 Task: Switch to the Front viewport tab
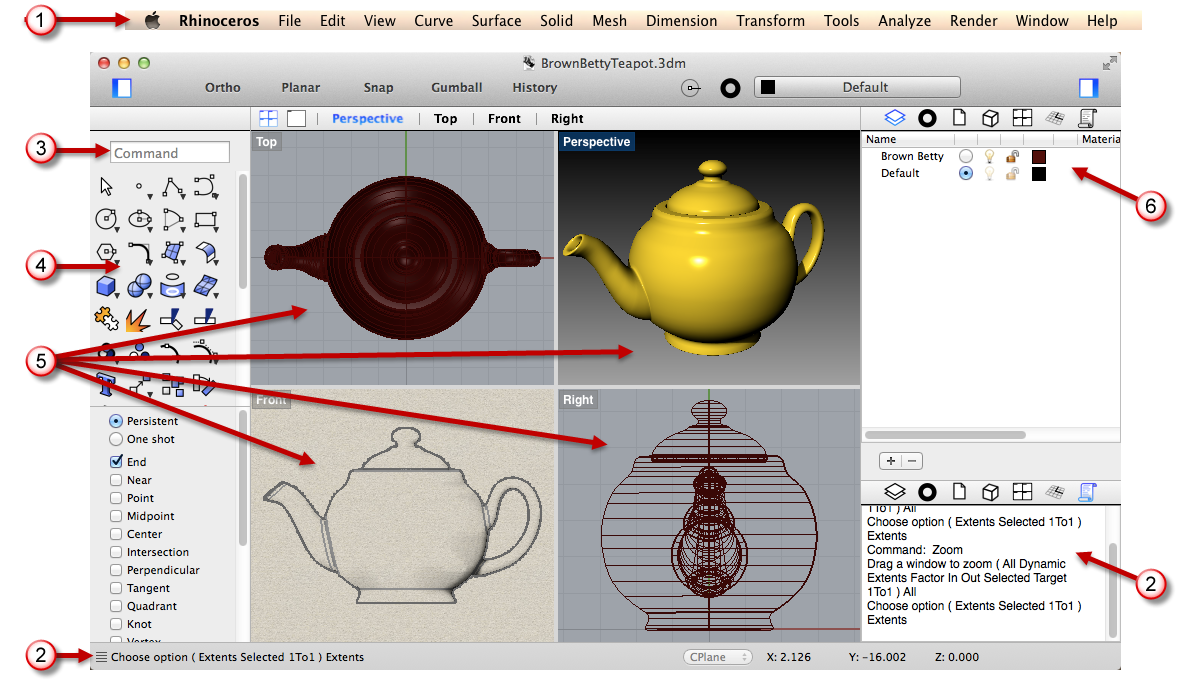click(504, 119)
